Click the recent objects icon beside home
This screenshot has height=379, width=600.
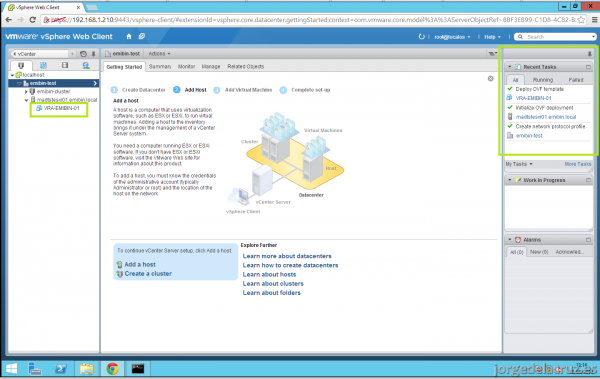[142, 36]
